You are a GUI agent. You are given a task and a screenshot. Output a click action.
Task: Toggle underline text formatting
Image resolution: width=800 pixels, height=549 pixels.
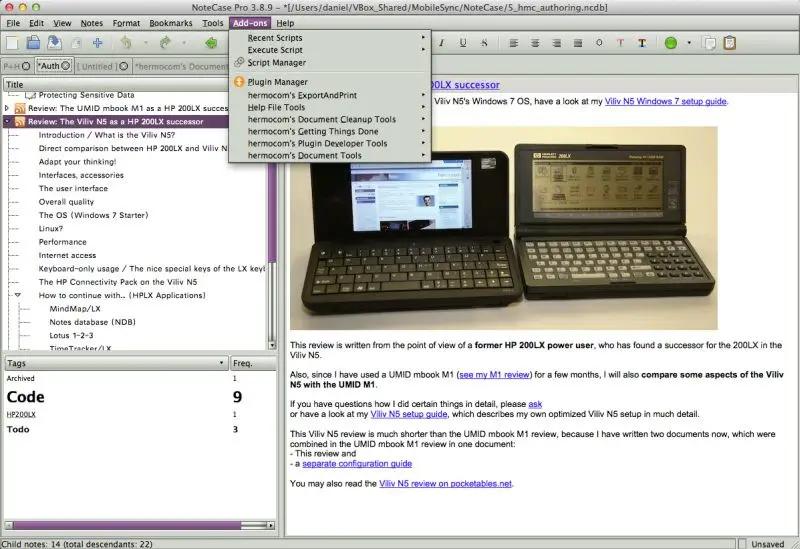pos(463,43)
